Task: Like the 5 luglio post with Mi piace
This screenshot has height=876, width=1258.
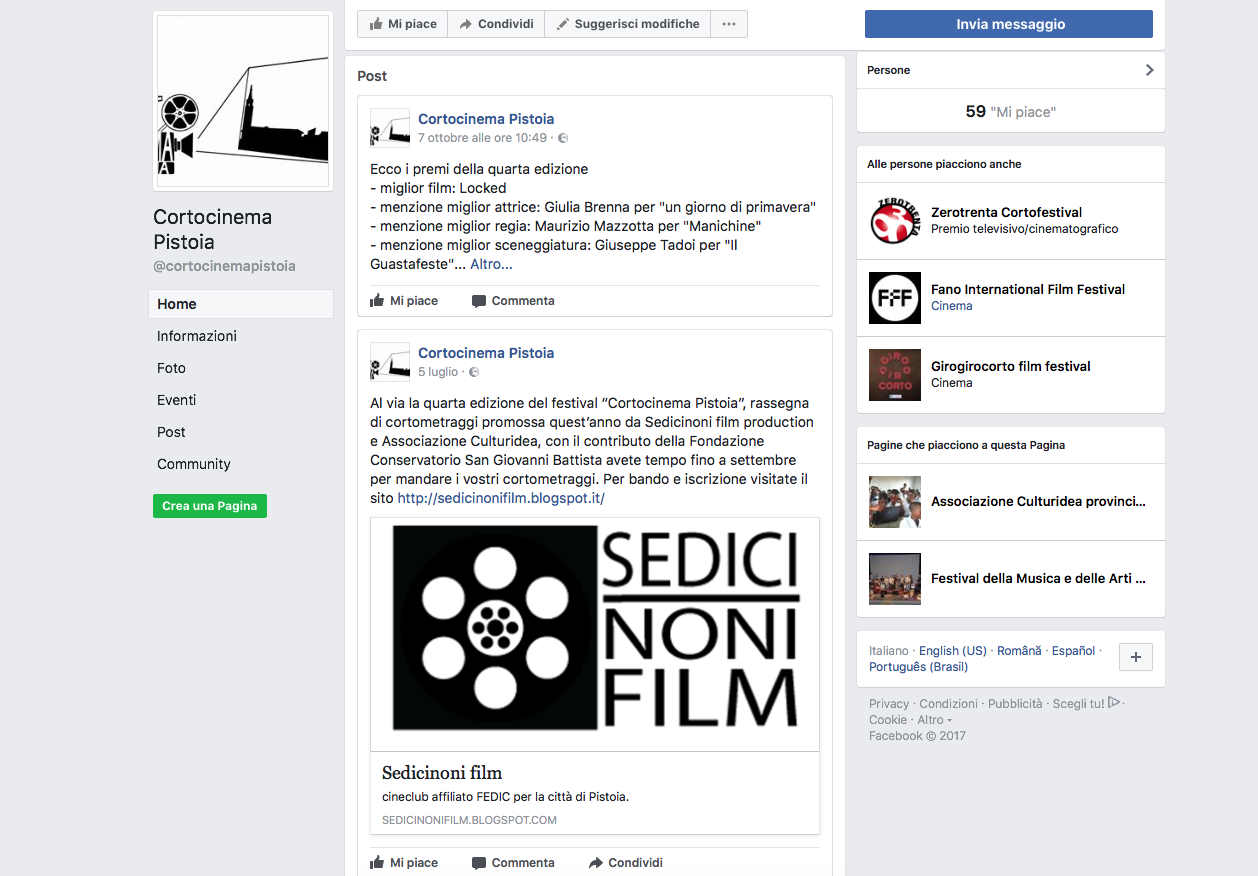Action: click(x=404, y=863)
